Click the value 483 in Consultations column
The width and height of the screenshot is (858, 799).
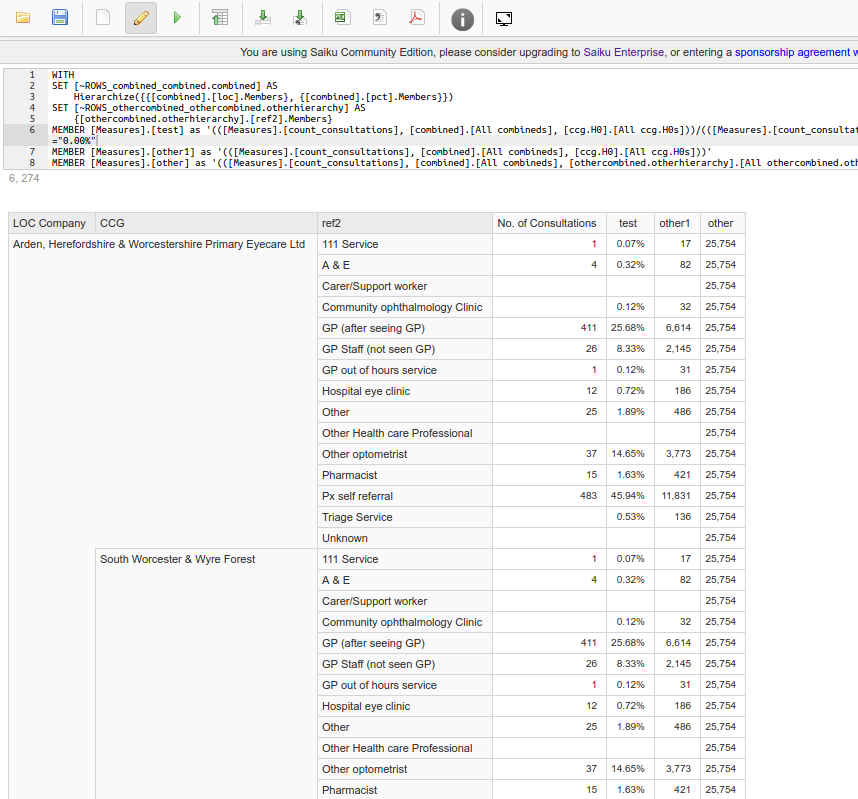point(588,496)
